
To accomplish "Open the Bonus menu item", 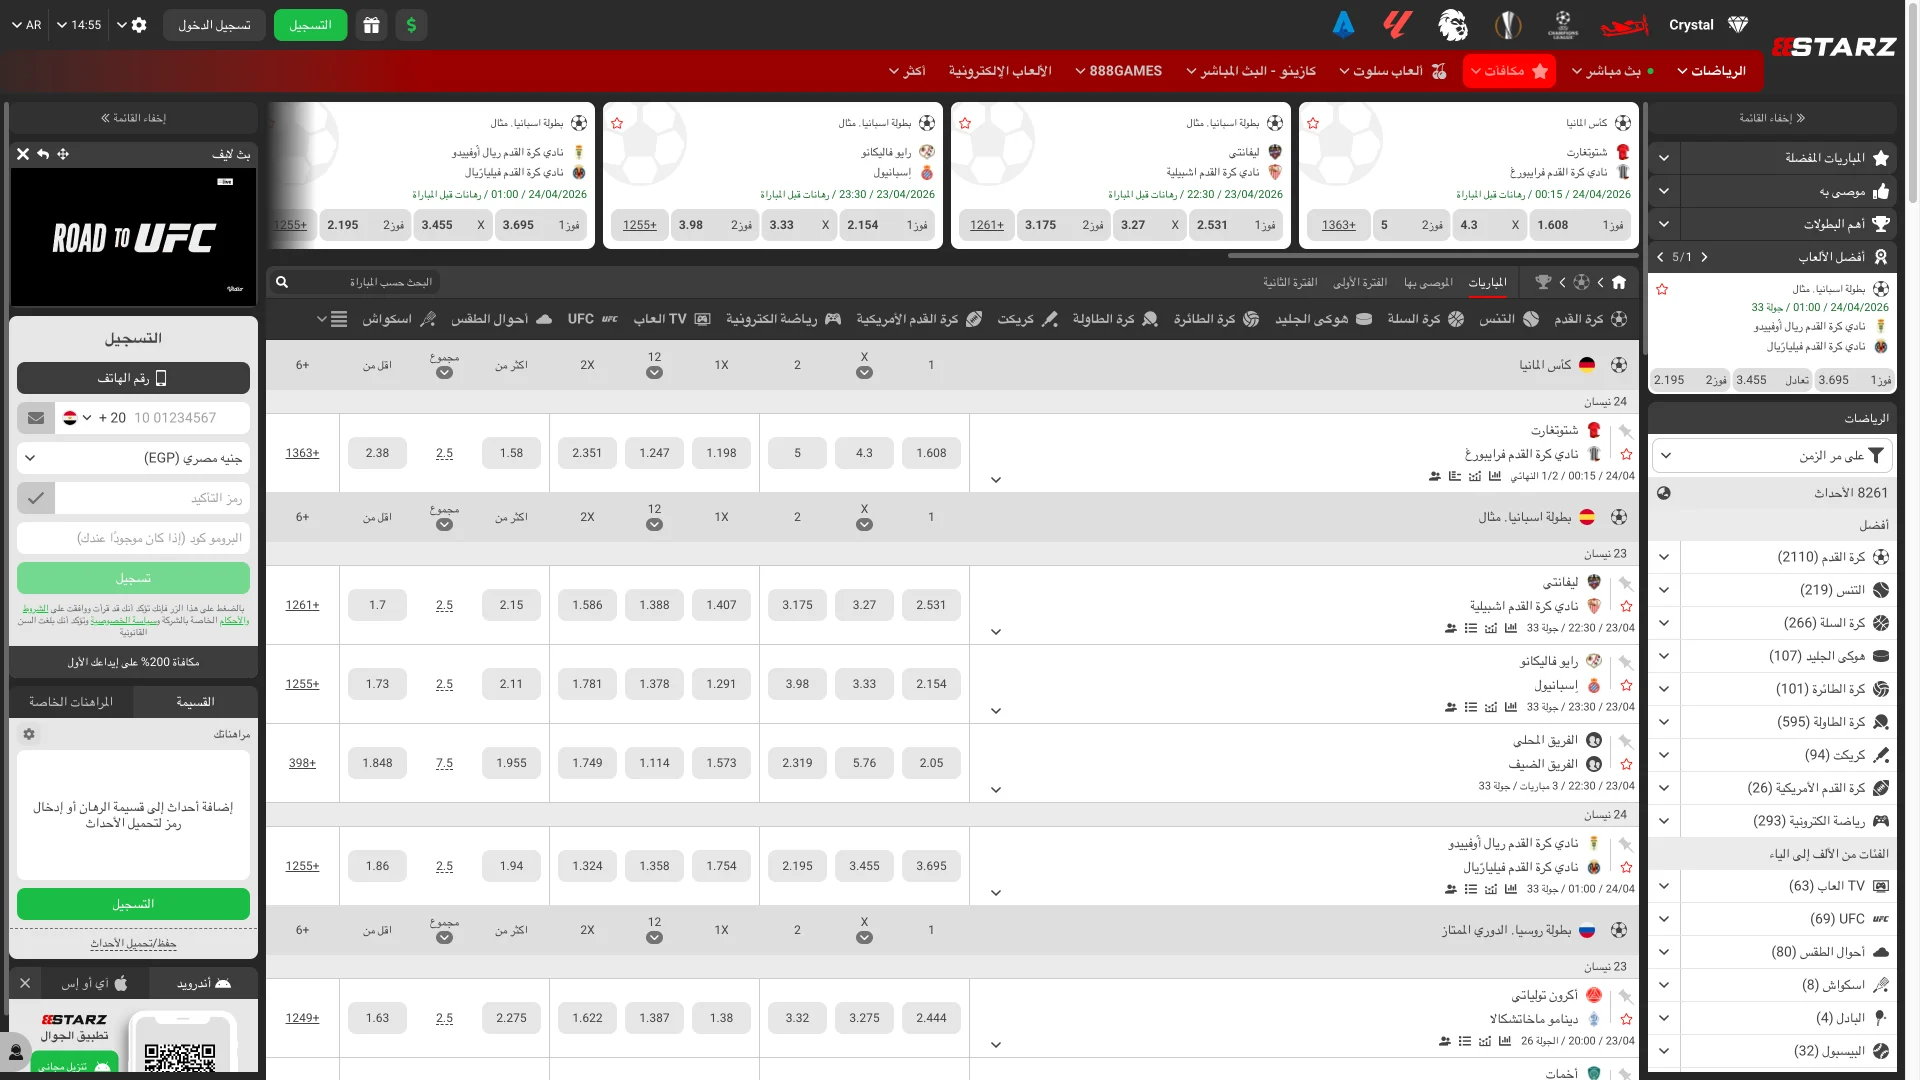I will pyautogui.click(x=1509, y=71).
